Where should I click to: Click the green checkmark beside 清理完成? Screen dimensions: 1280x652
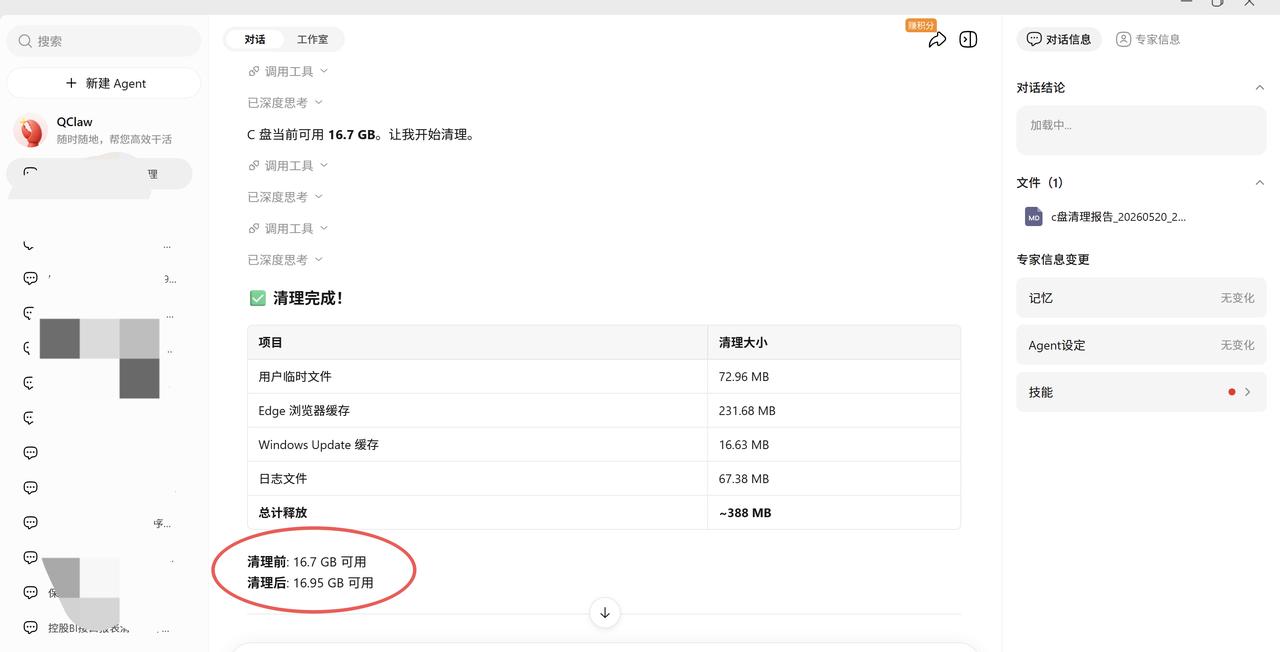pyautogui.click(x=257, y=298)
